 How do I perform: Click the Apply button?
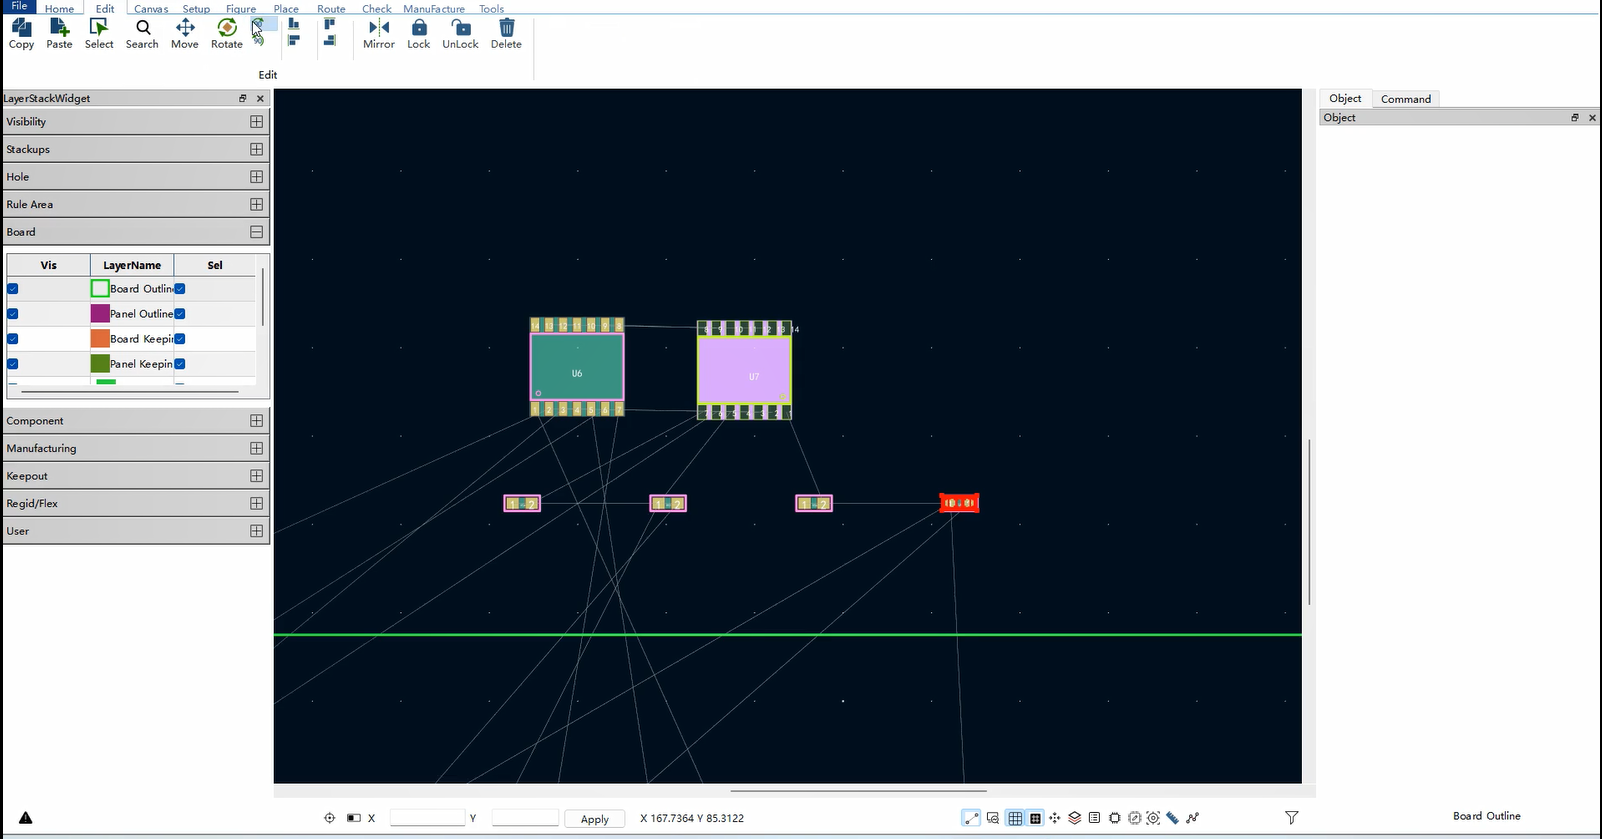point(594,819)
